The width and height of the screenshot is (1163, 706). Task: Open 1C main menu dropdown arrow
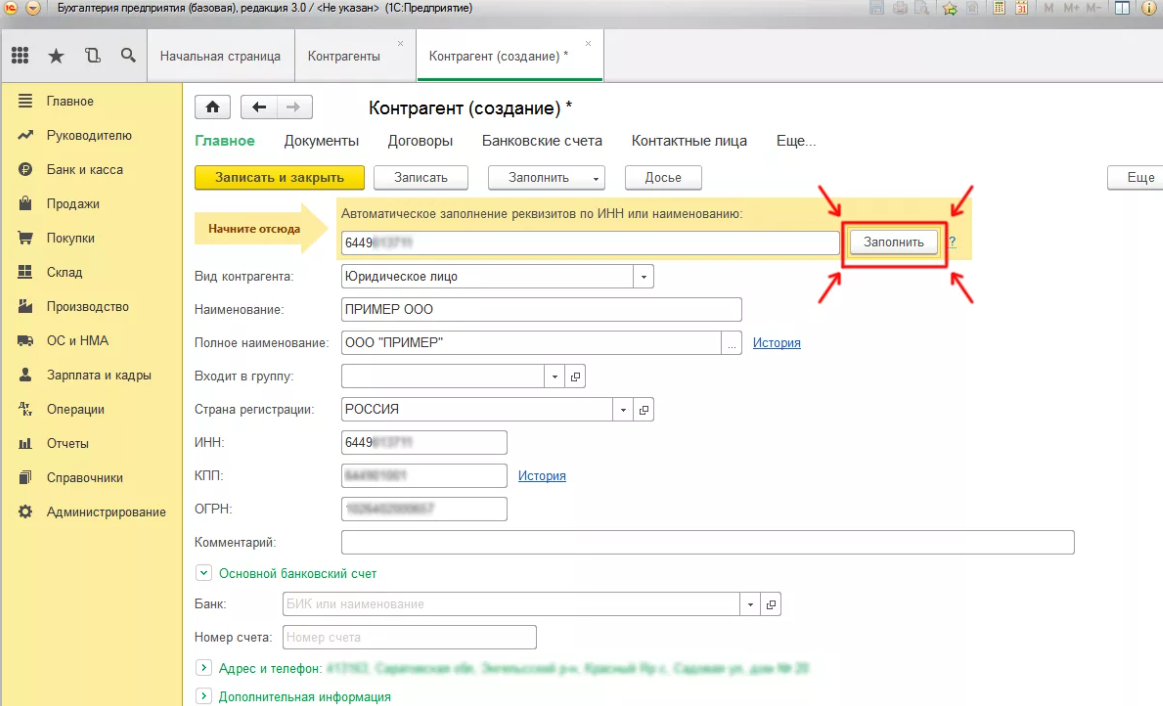pos(33,8)
